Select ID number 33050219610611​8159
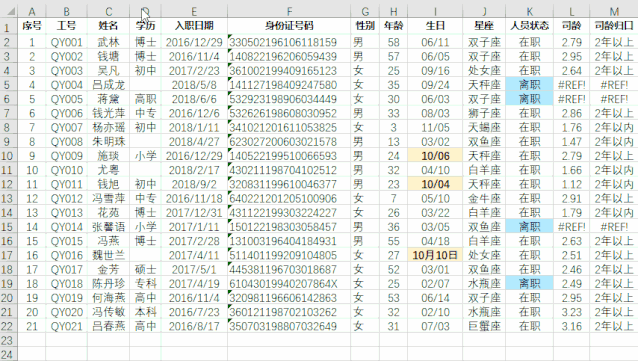The width and height of the screenshot is (638, 361). pos(289,42)
